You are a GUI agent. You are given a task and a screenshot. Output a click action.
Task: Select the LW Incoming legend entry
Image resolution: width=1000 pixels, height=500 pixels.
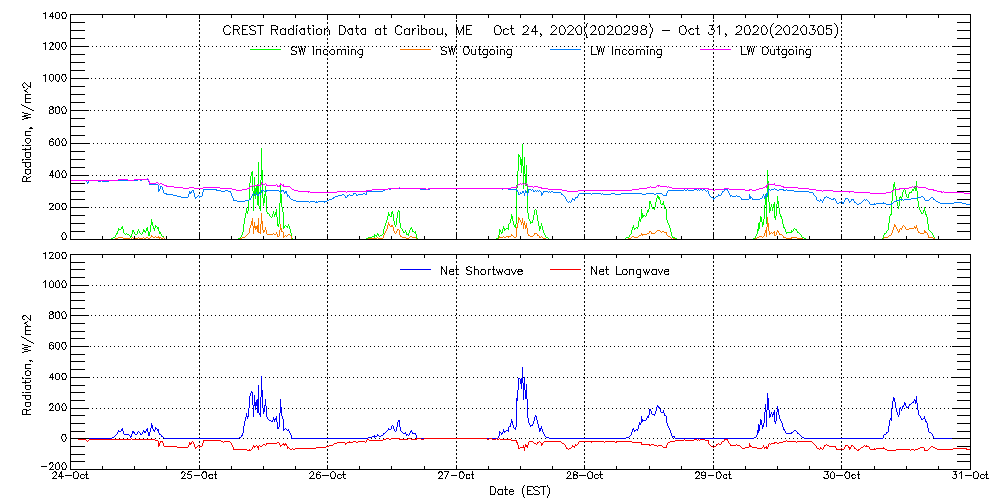625,52
